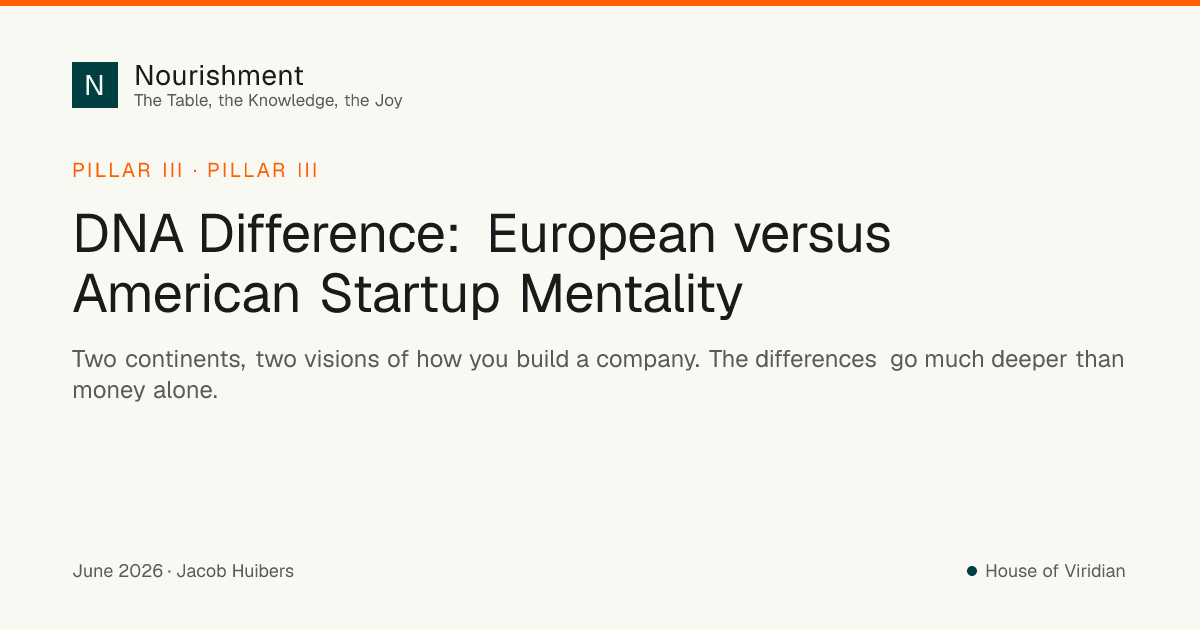Click the June 2026 publication date
This screenshot has height=630, width=1200.
point(117,572)
